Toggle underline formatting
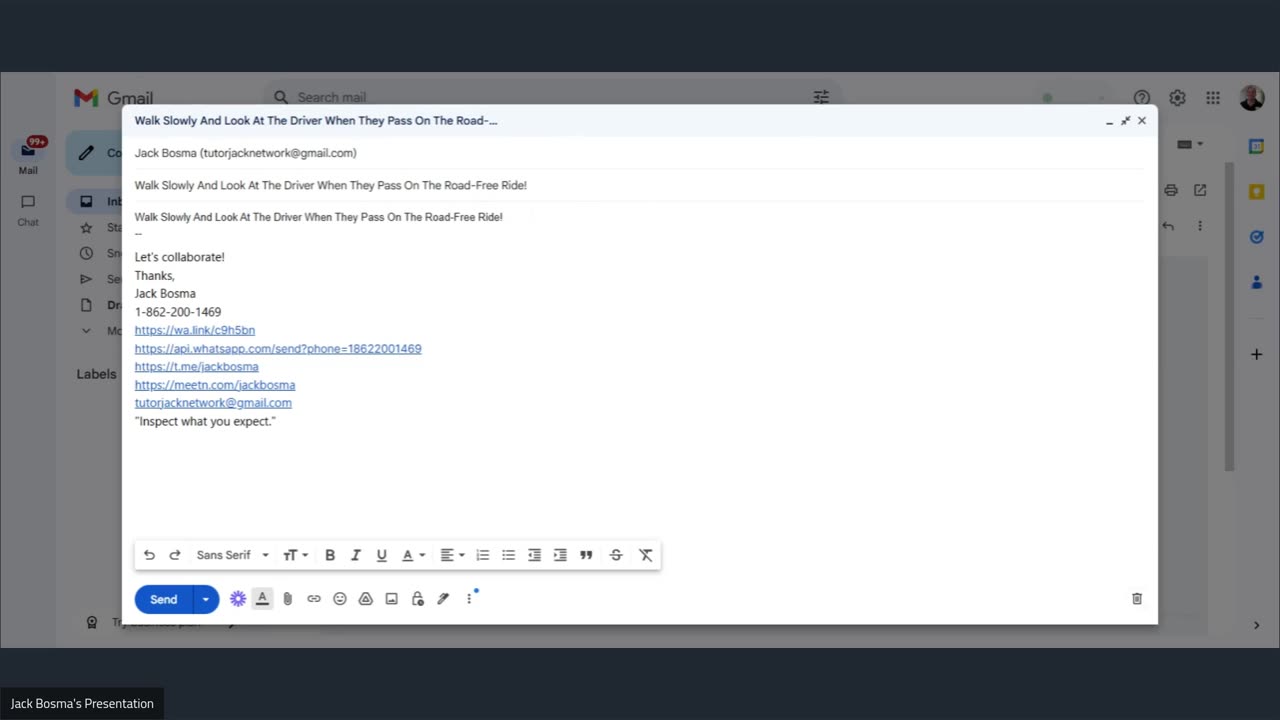1280x720 pixels. 381,555
